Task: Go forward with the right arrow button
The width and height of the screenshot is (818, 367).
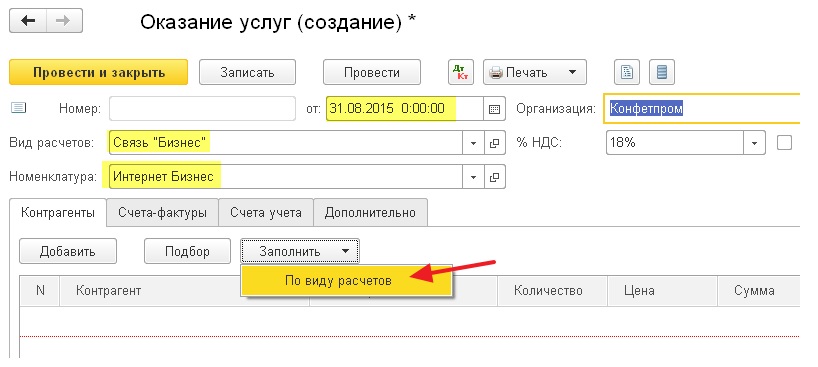Action: pyautogui.click(x=64, y=20)
